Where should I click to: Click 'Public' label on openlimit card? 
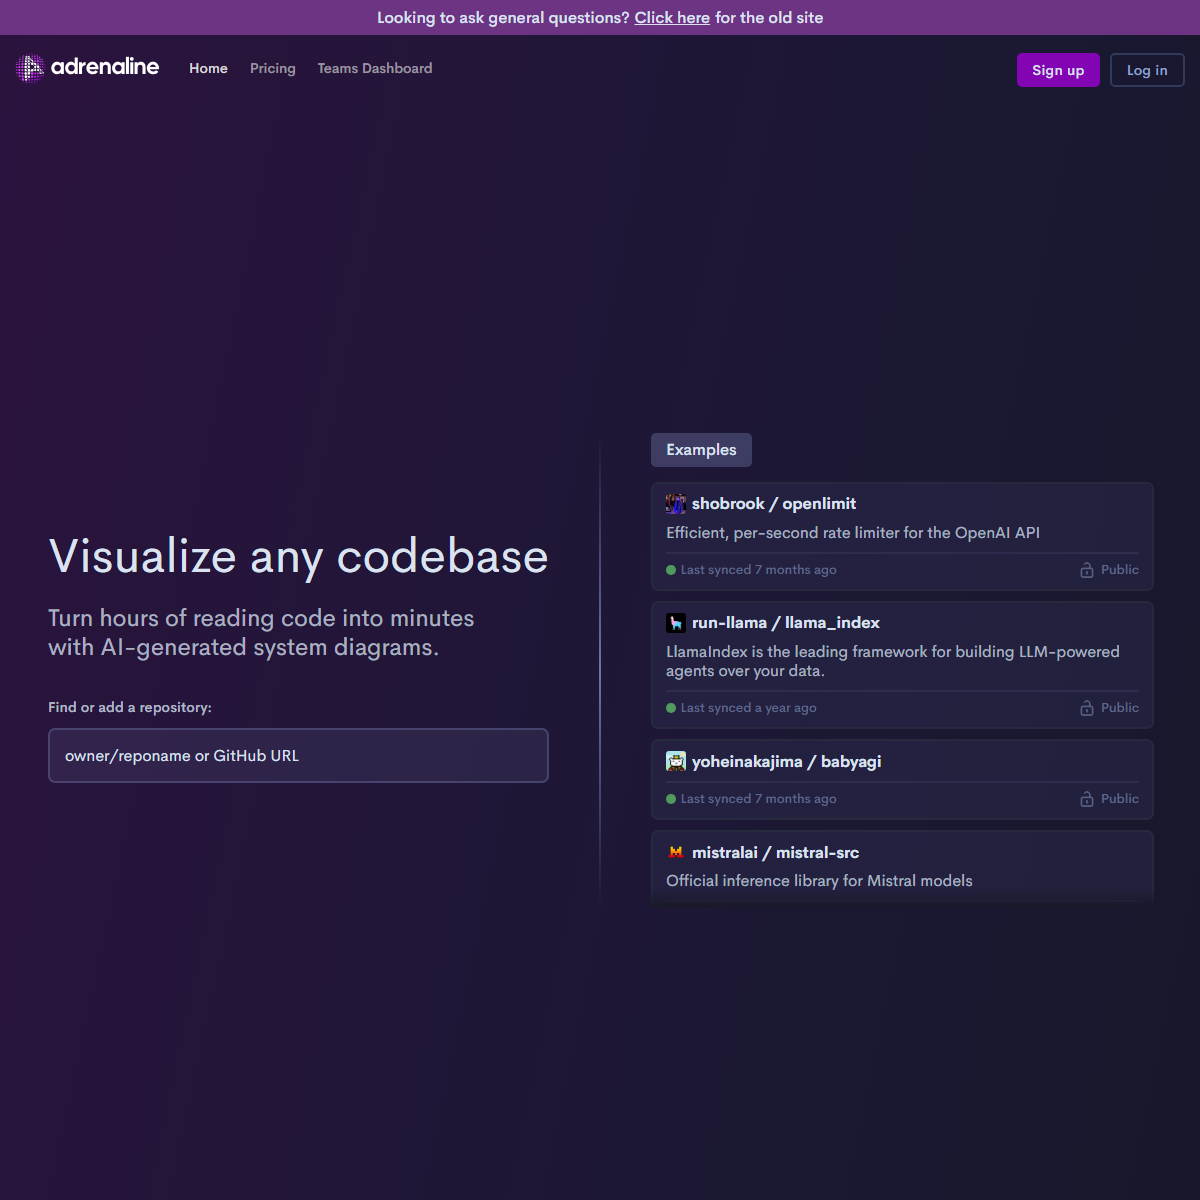pyautogui.click(x=1120, y=570)
